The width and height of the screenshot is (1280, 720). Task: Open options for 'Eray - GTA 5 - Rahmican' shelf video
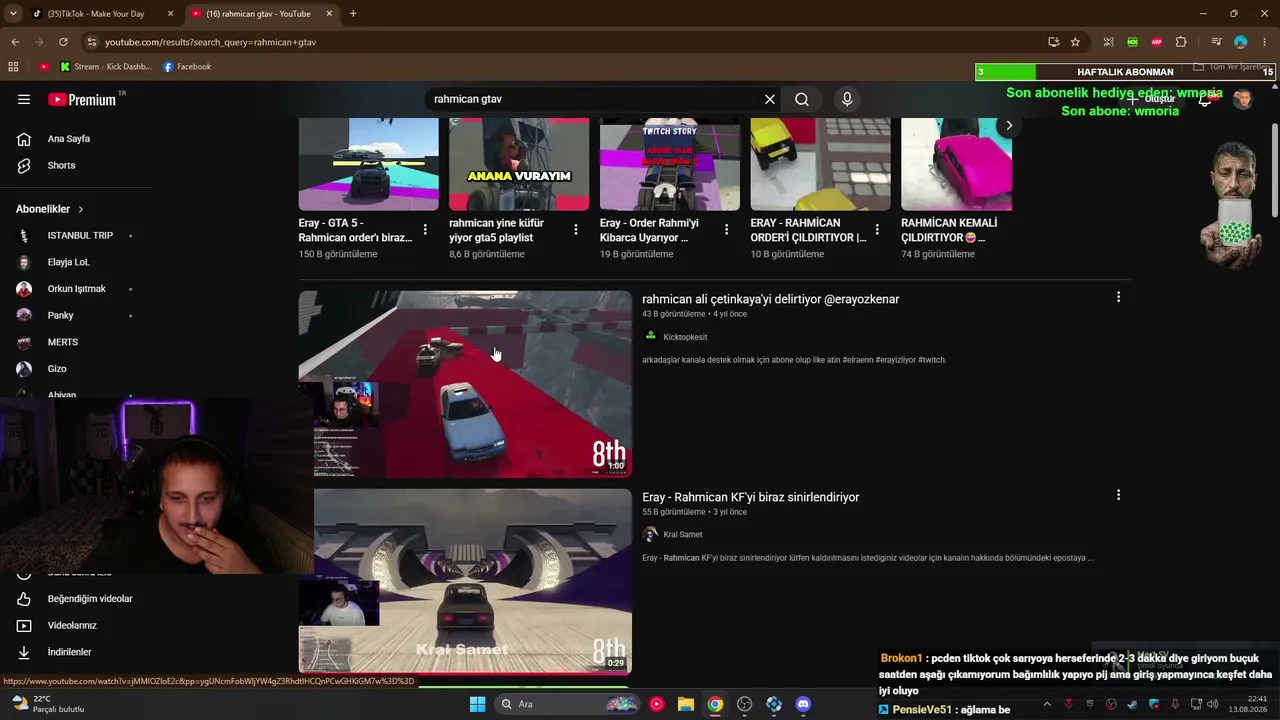click(x=425, y=230)
